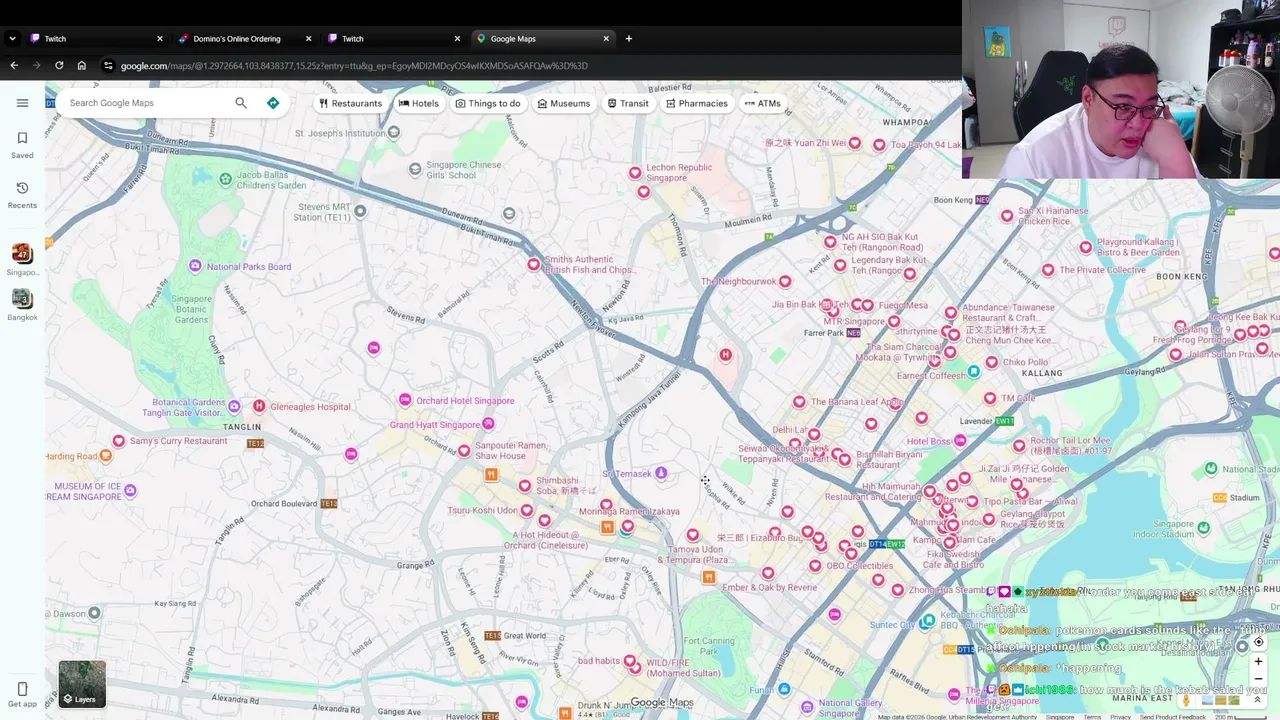The width and height of the screenshot is (1280, 720).
Task: Click the Singapore Botanic Gardens label
Action: [192, 309]
